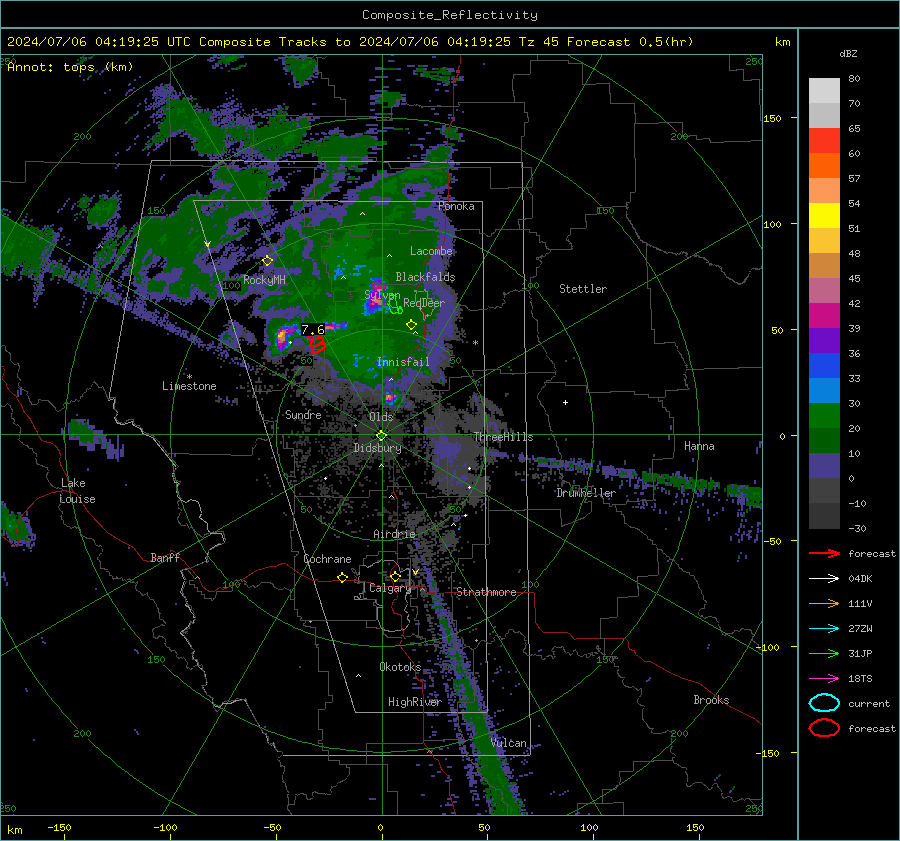Click the slate-blue 0-10 dBZ swatch
The width and height of the screenshot is (900, 841).
click(824, 466)
